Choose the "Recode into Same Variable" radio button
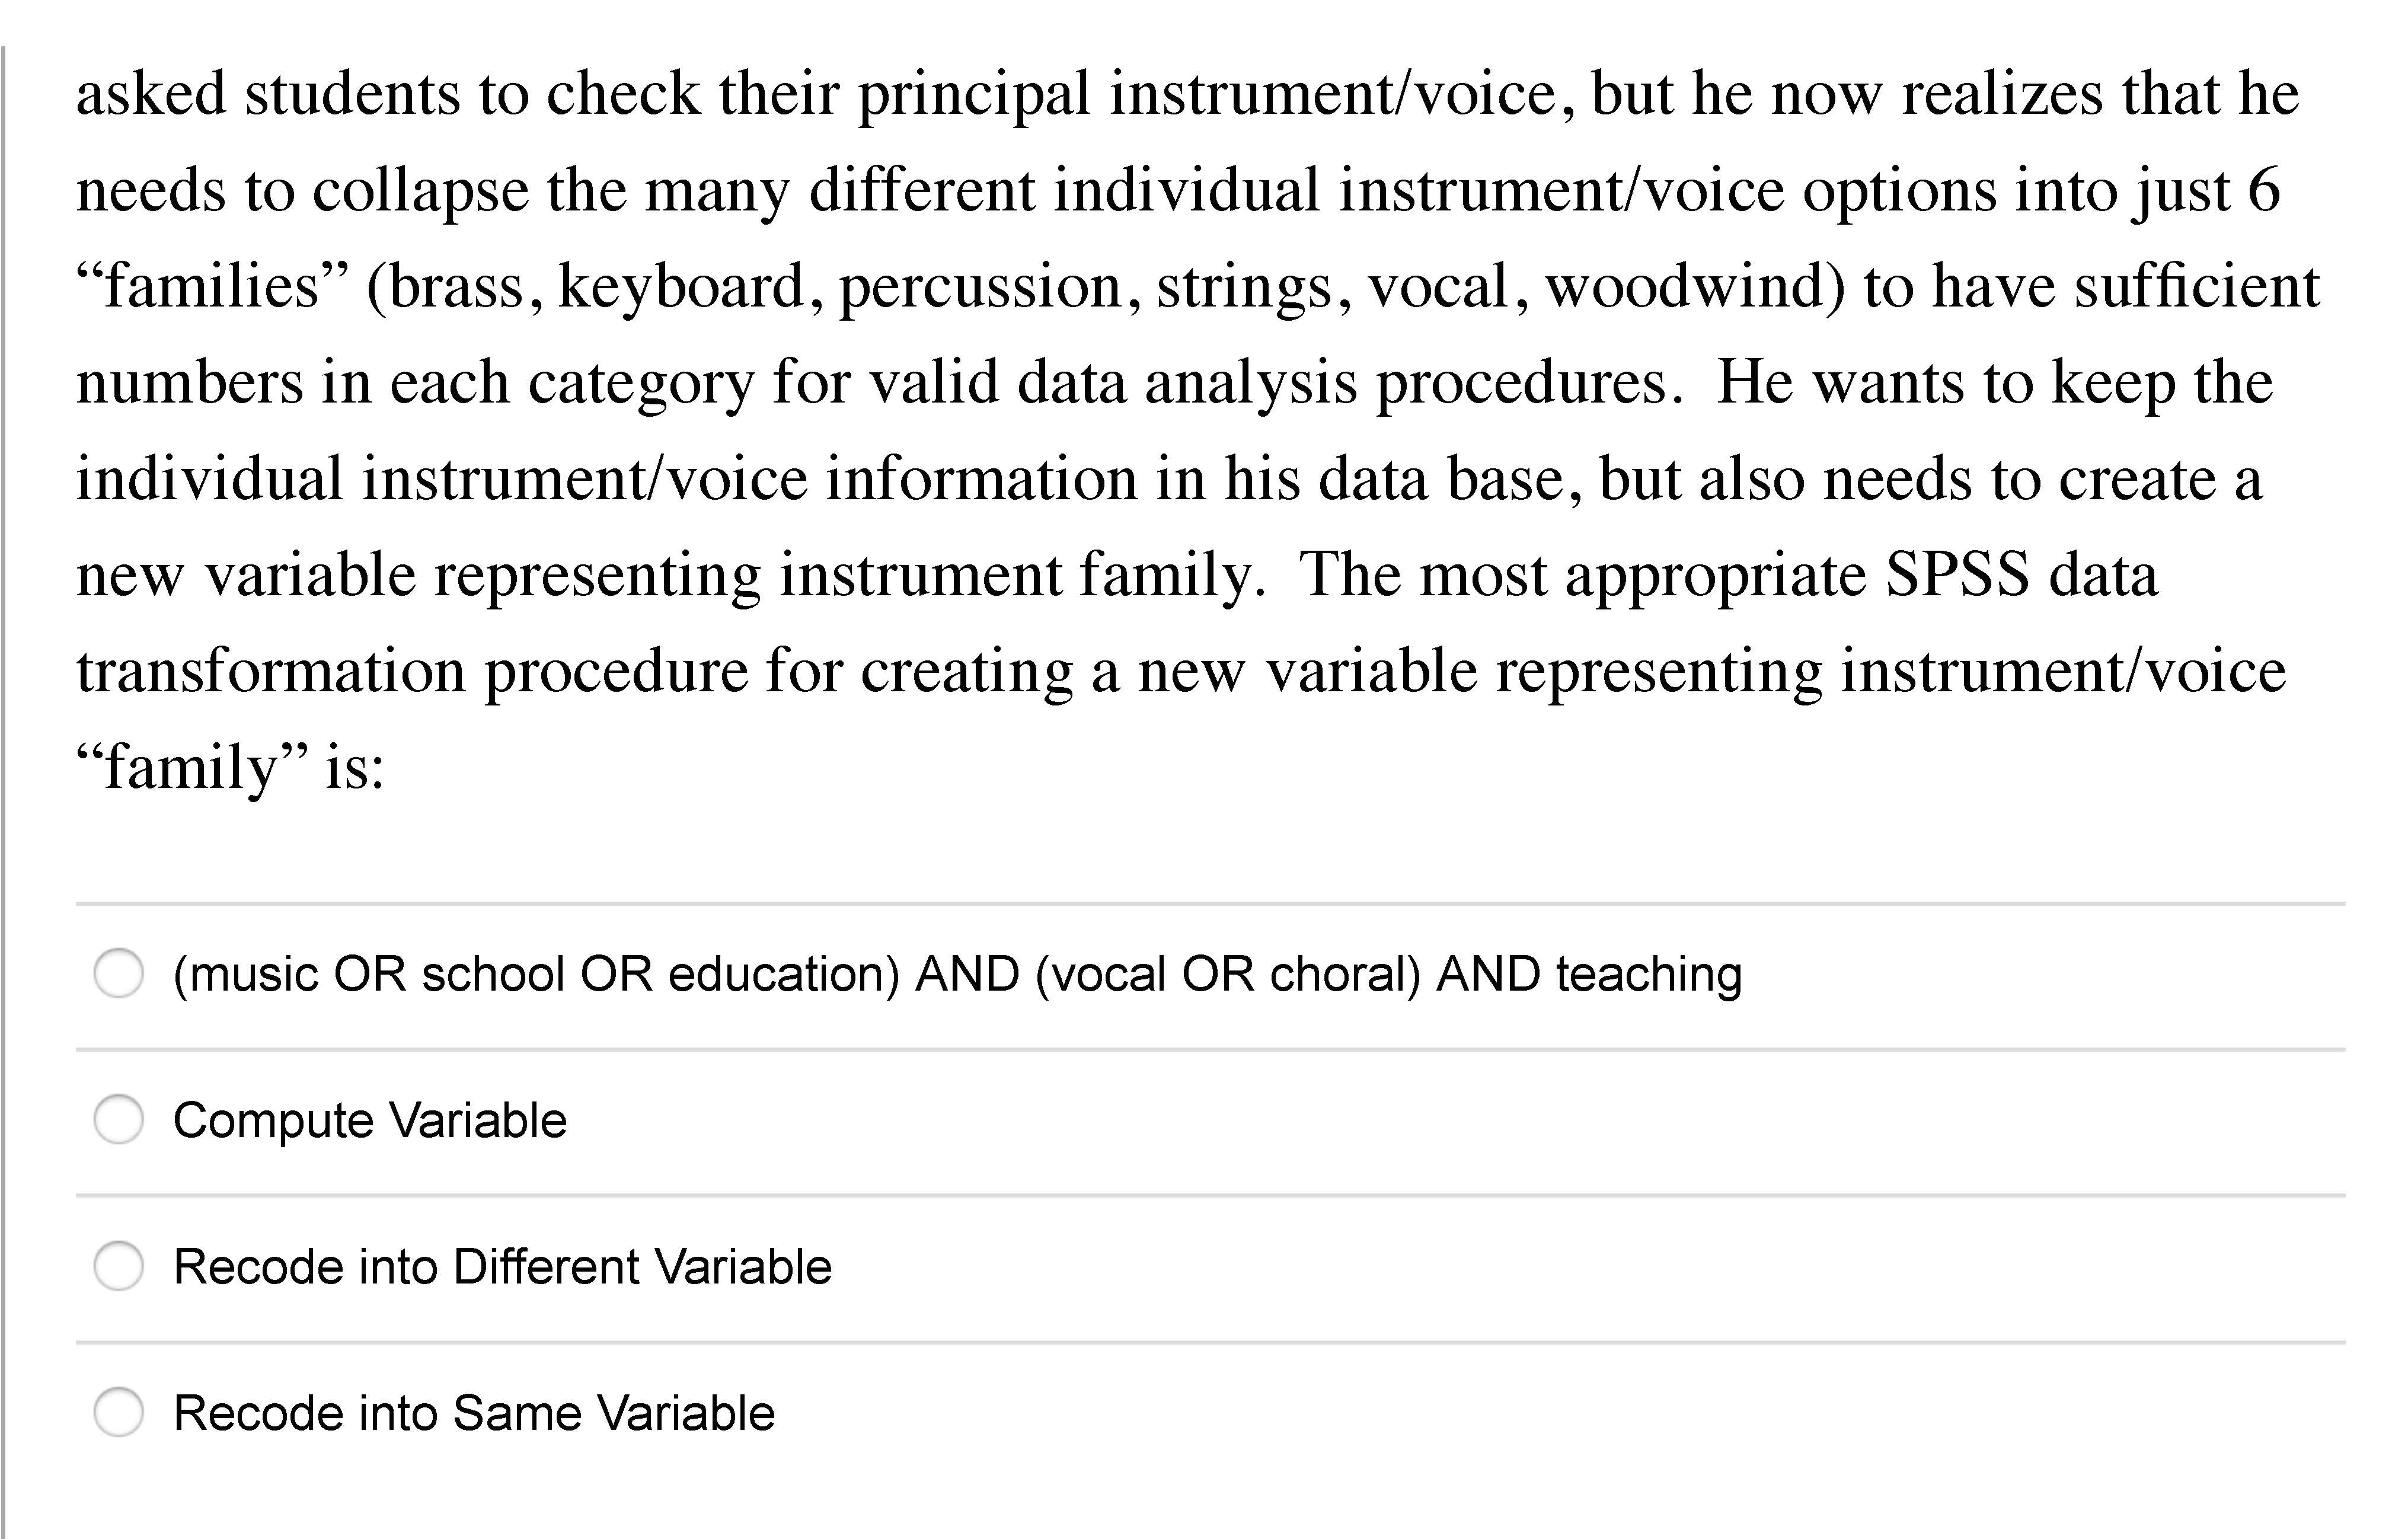This screenshot has height=1539, width=2408. tap(119, 1412)
